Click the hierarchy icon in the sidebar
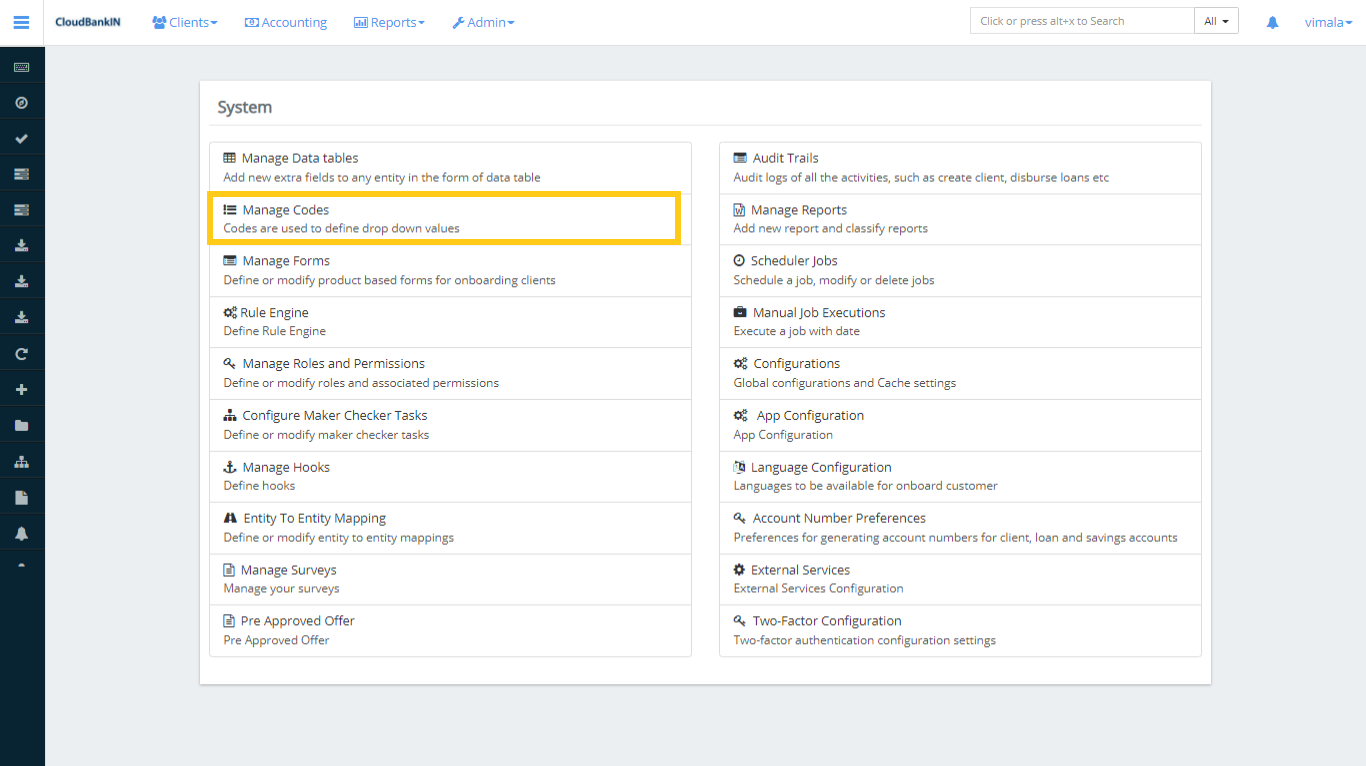The height and width of the screenshot is (766, 1366). 21,460
